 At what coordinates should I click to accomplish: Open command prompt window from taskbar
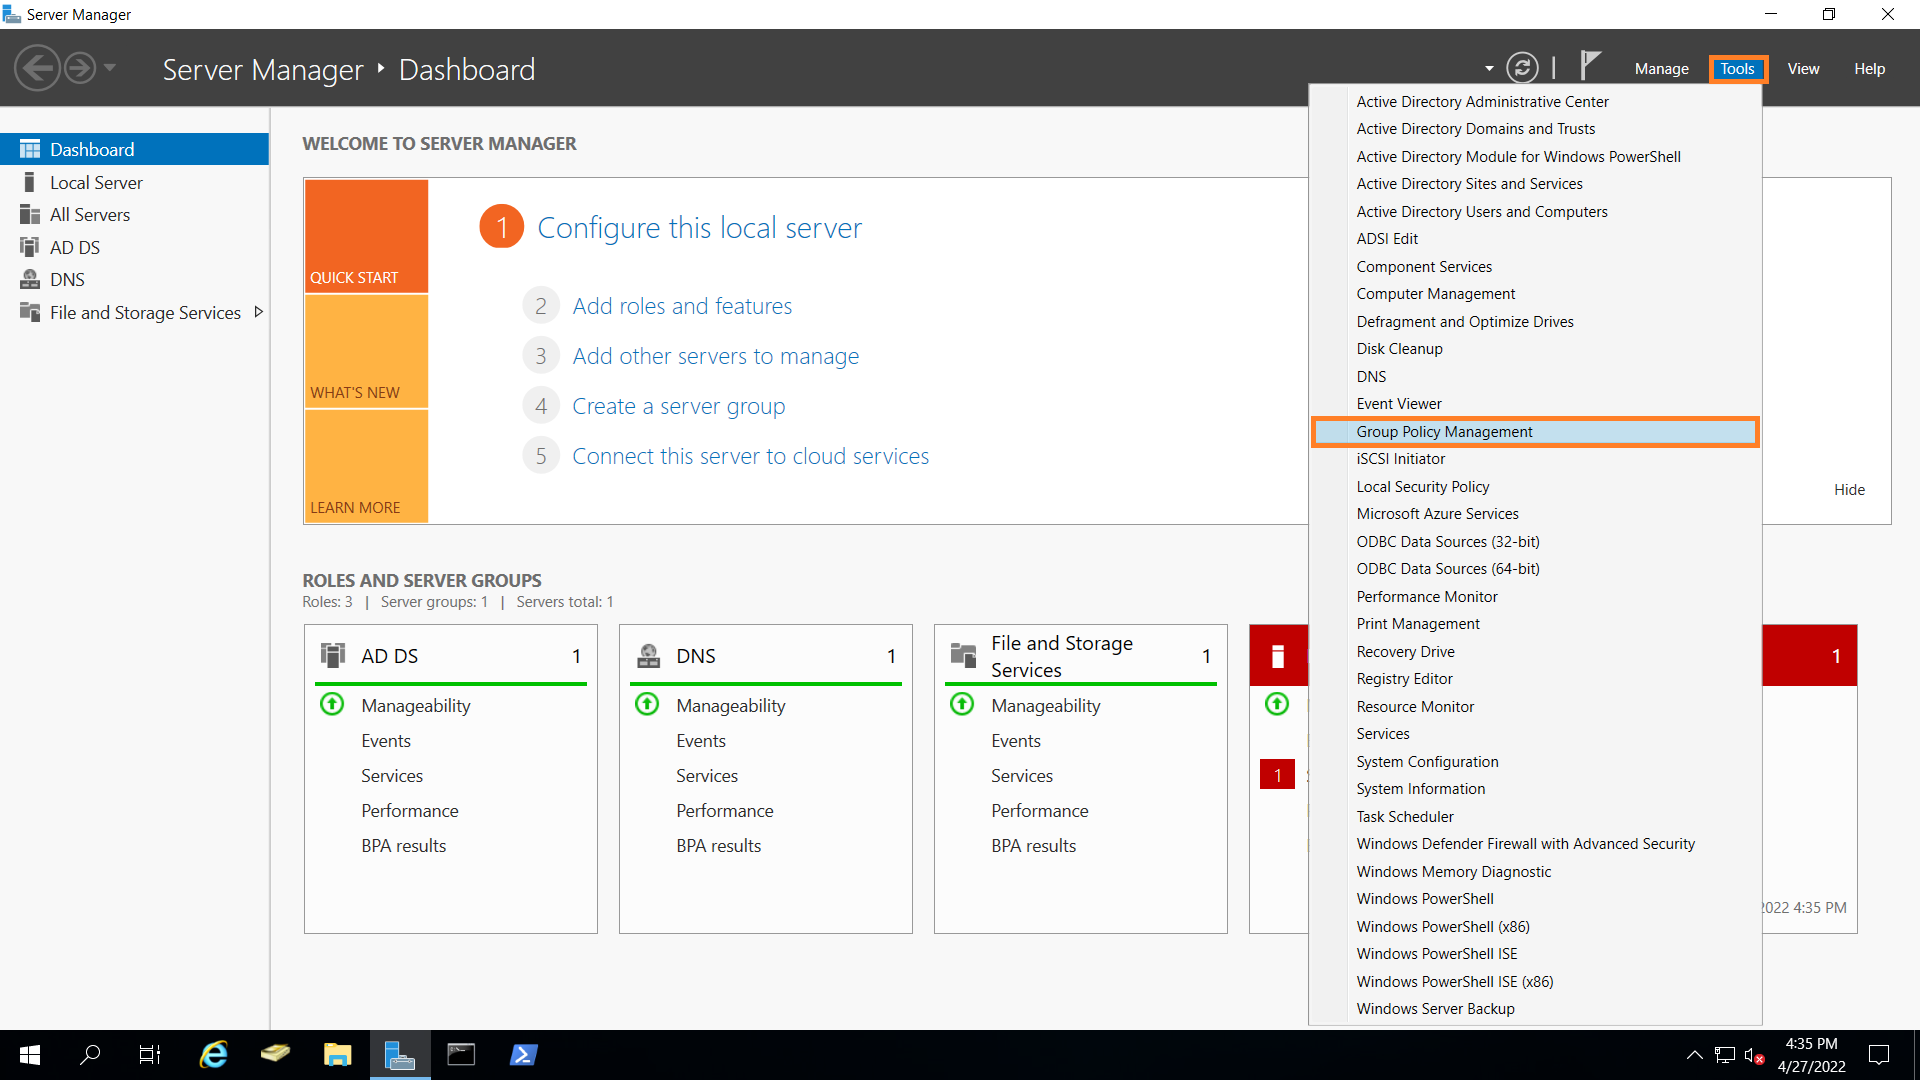click(x=461, y=1054)
